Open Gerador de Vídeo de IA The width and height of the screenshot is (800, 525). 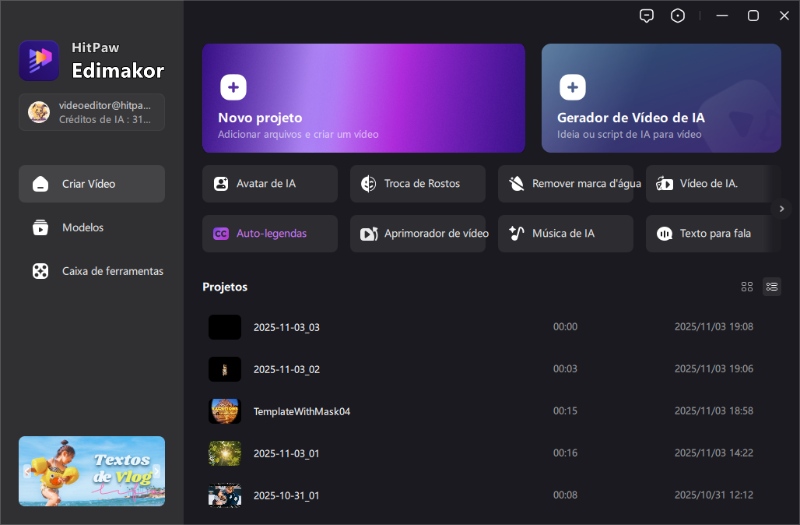tap(661, 98)
